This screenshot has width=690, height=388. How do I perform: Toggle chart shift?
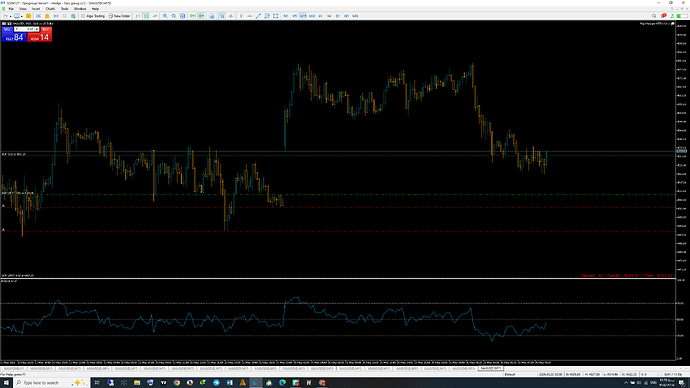201,16
